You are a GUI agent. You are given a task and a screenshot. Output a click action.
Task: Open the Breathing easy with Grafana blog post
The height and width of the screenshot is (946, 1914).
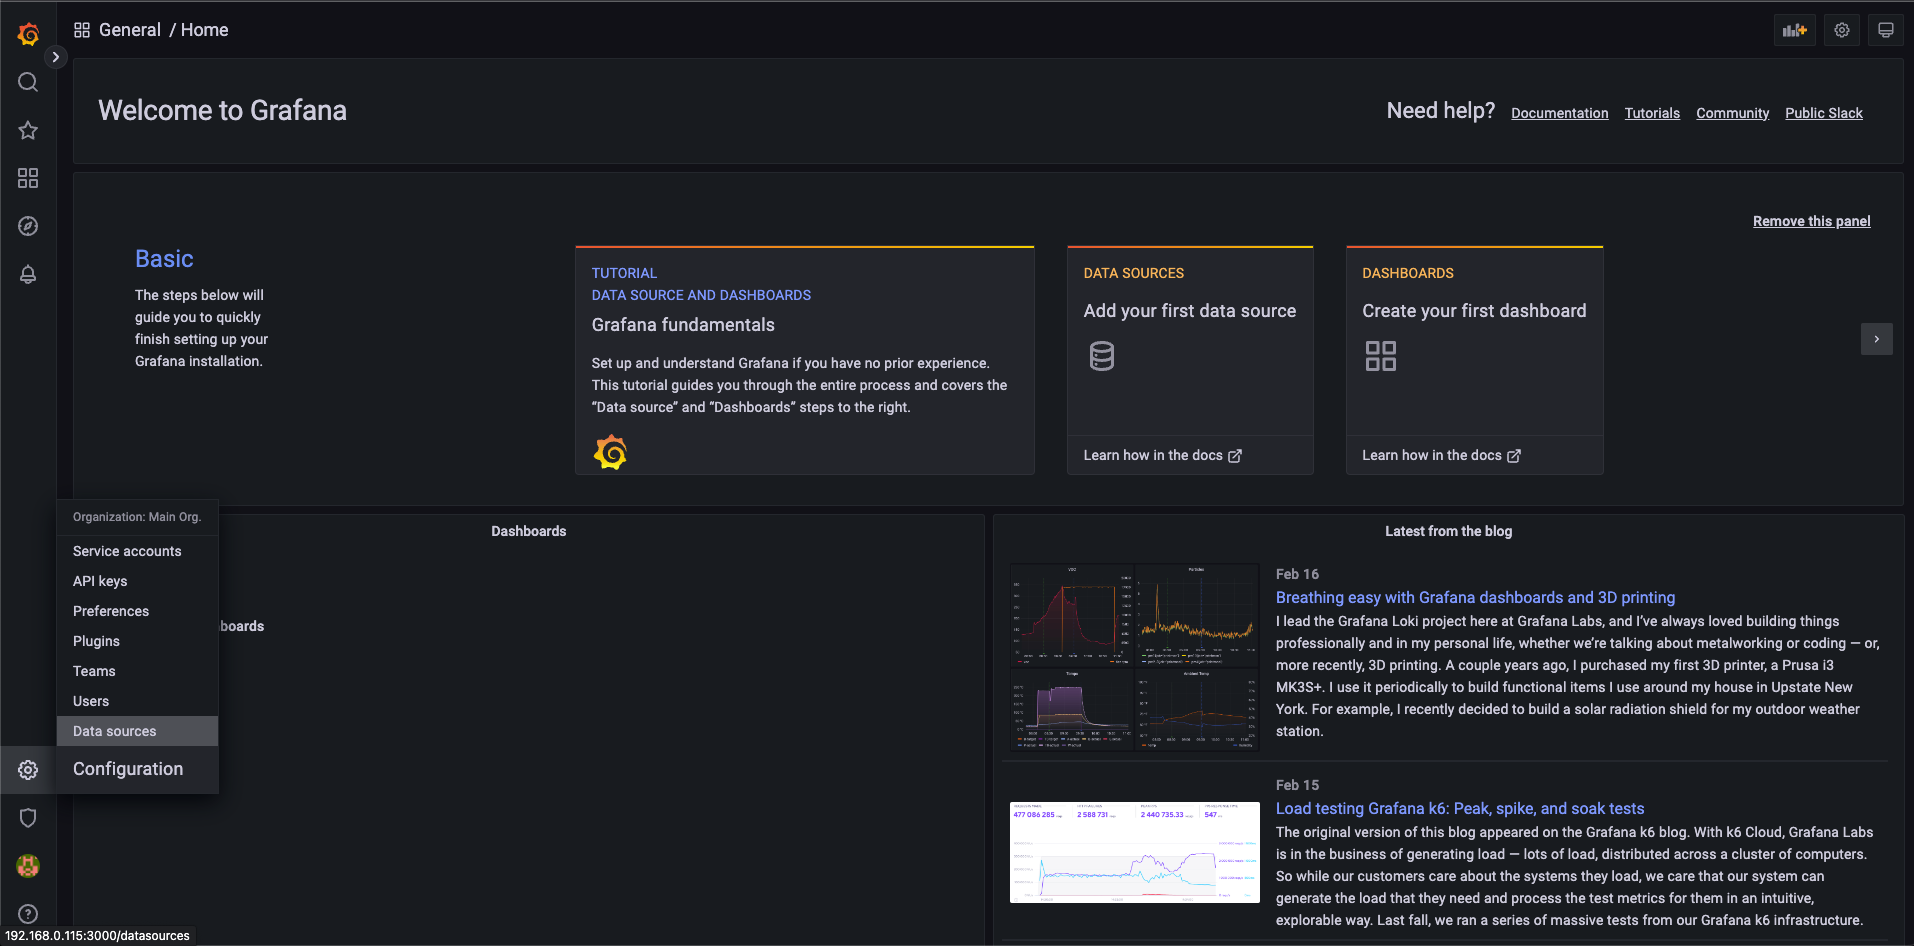pos(1475,597)
